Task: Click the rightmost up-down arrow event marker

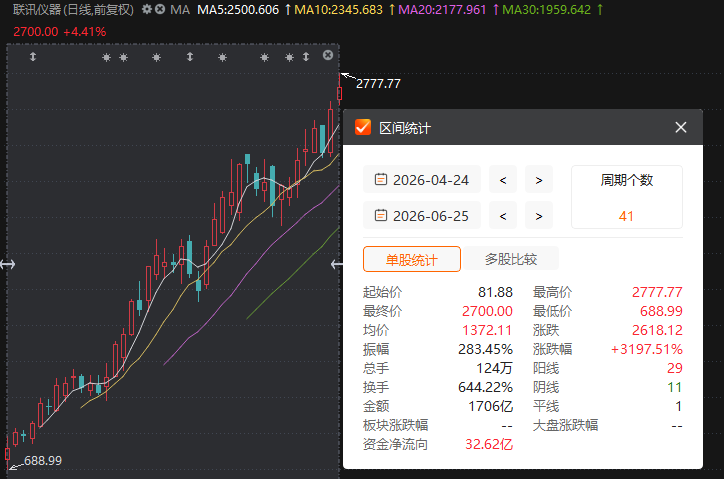Action: coord(306,57)
